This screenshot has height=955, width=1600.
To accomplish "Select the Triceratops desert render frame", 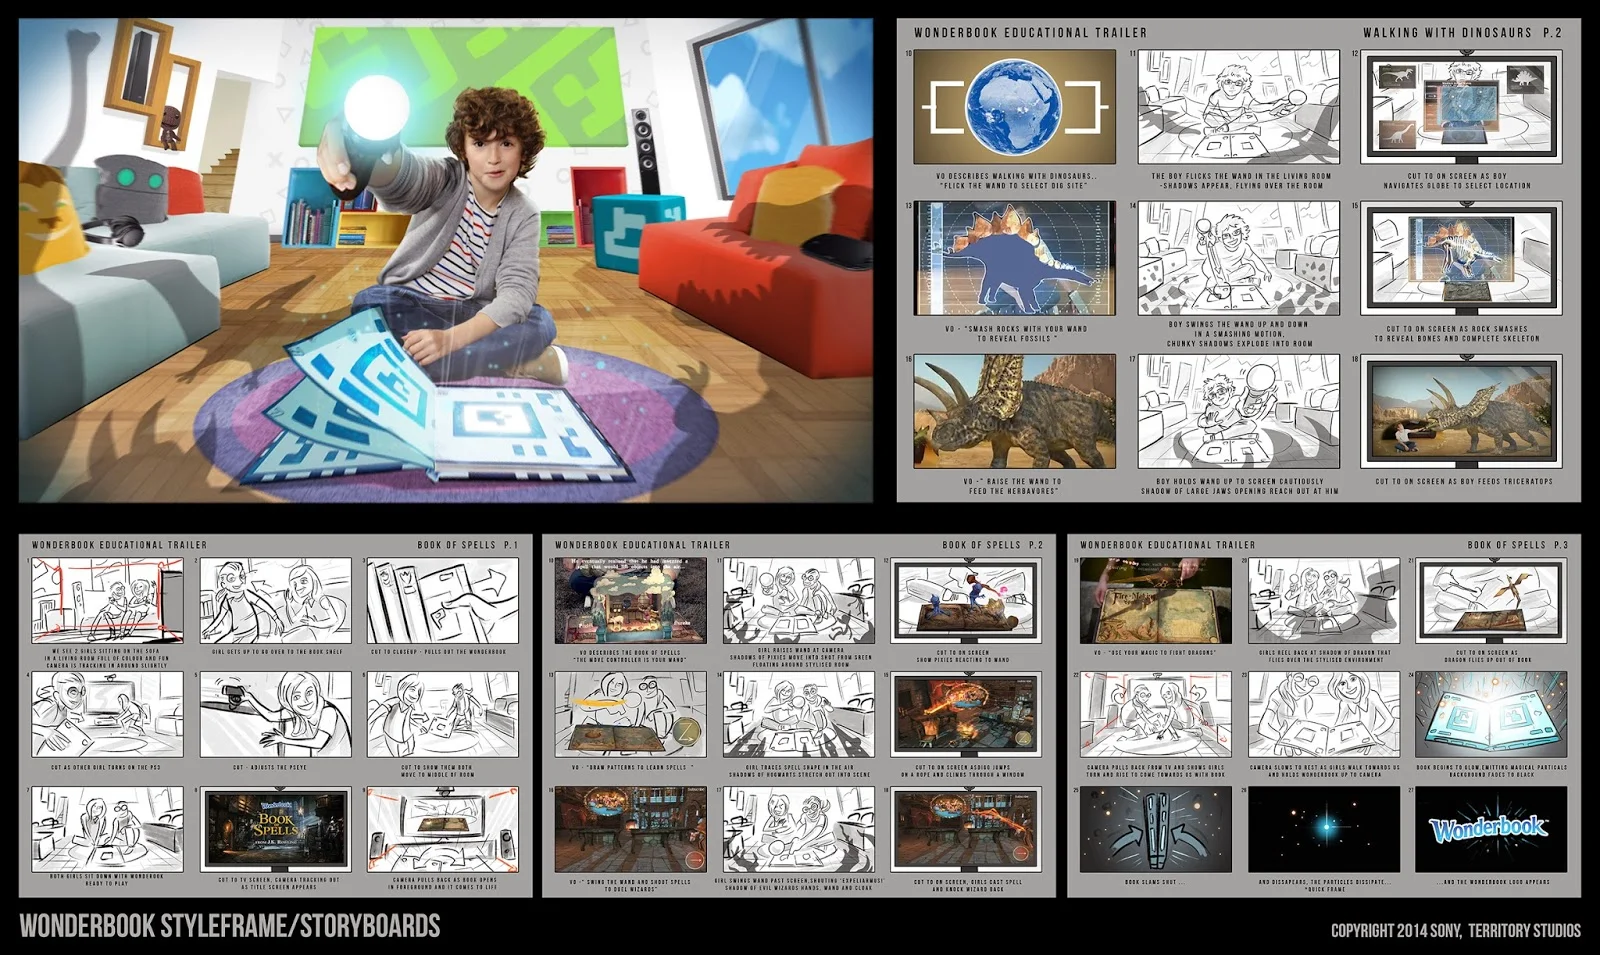I will point(1014,411).
